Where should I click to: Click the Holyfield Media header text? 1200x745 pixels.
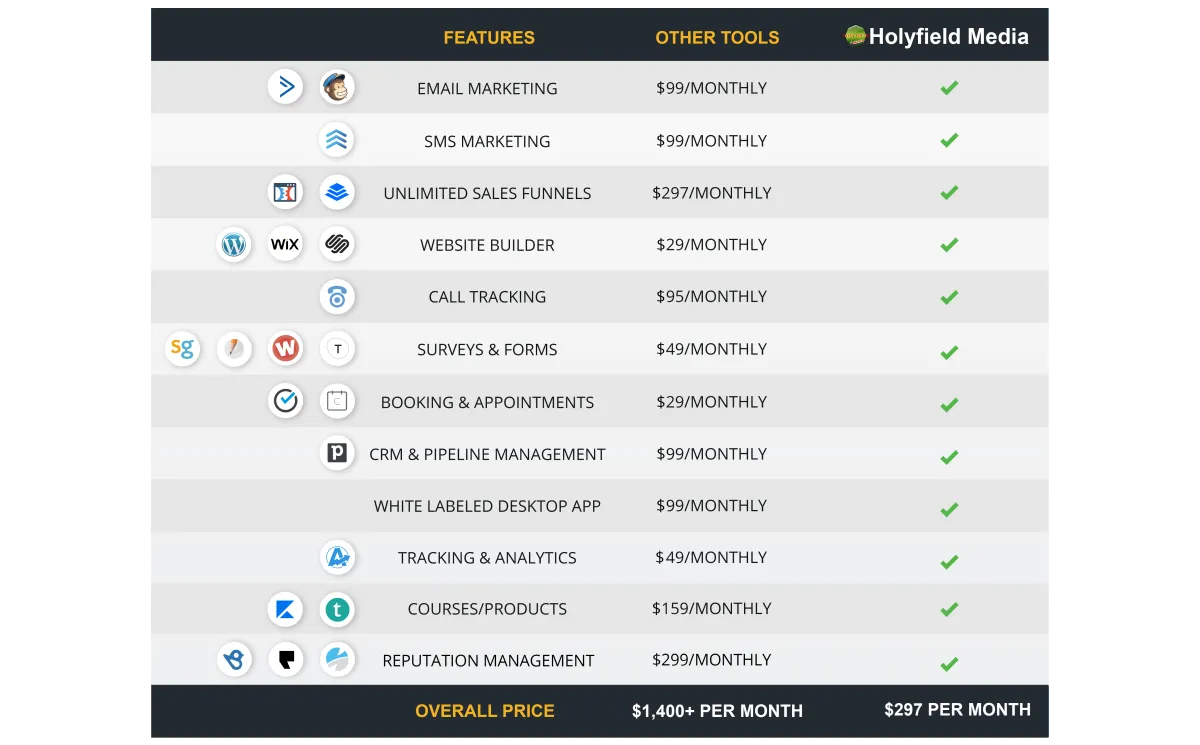(x=949, y=37)
